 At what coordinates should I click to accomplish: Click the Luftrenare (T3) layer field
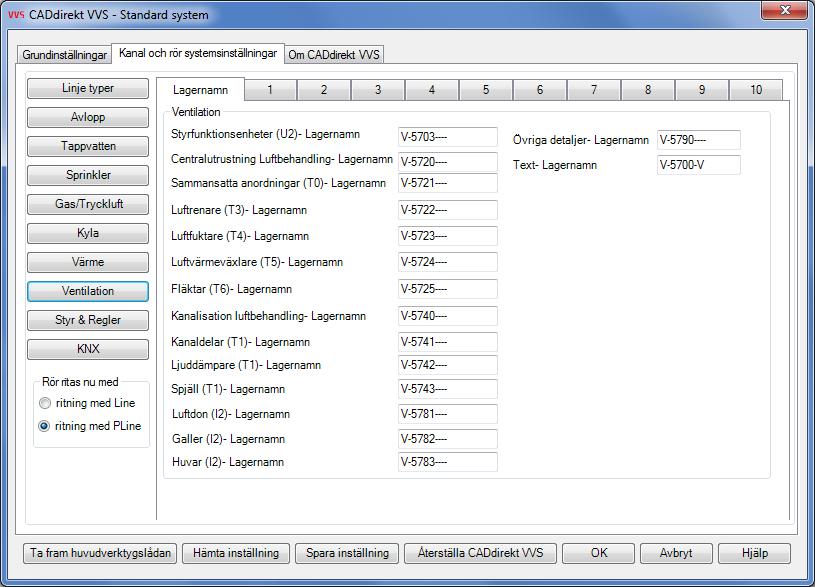click(448, 210)
